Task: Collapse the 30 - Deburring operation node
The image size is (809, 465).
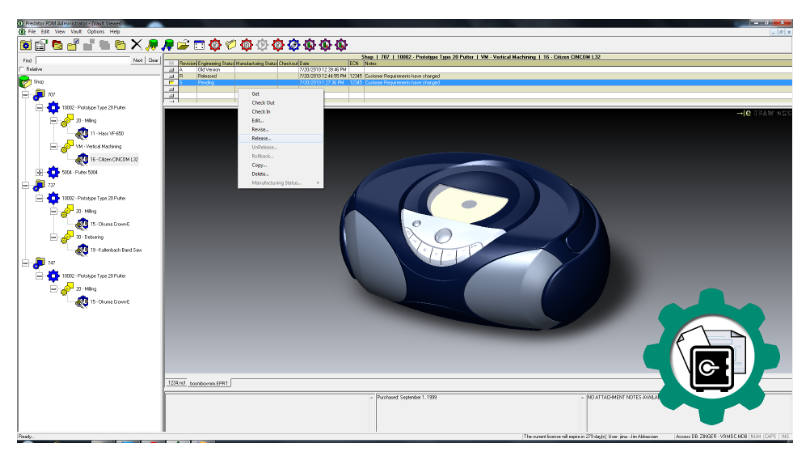Action: 55,237
